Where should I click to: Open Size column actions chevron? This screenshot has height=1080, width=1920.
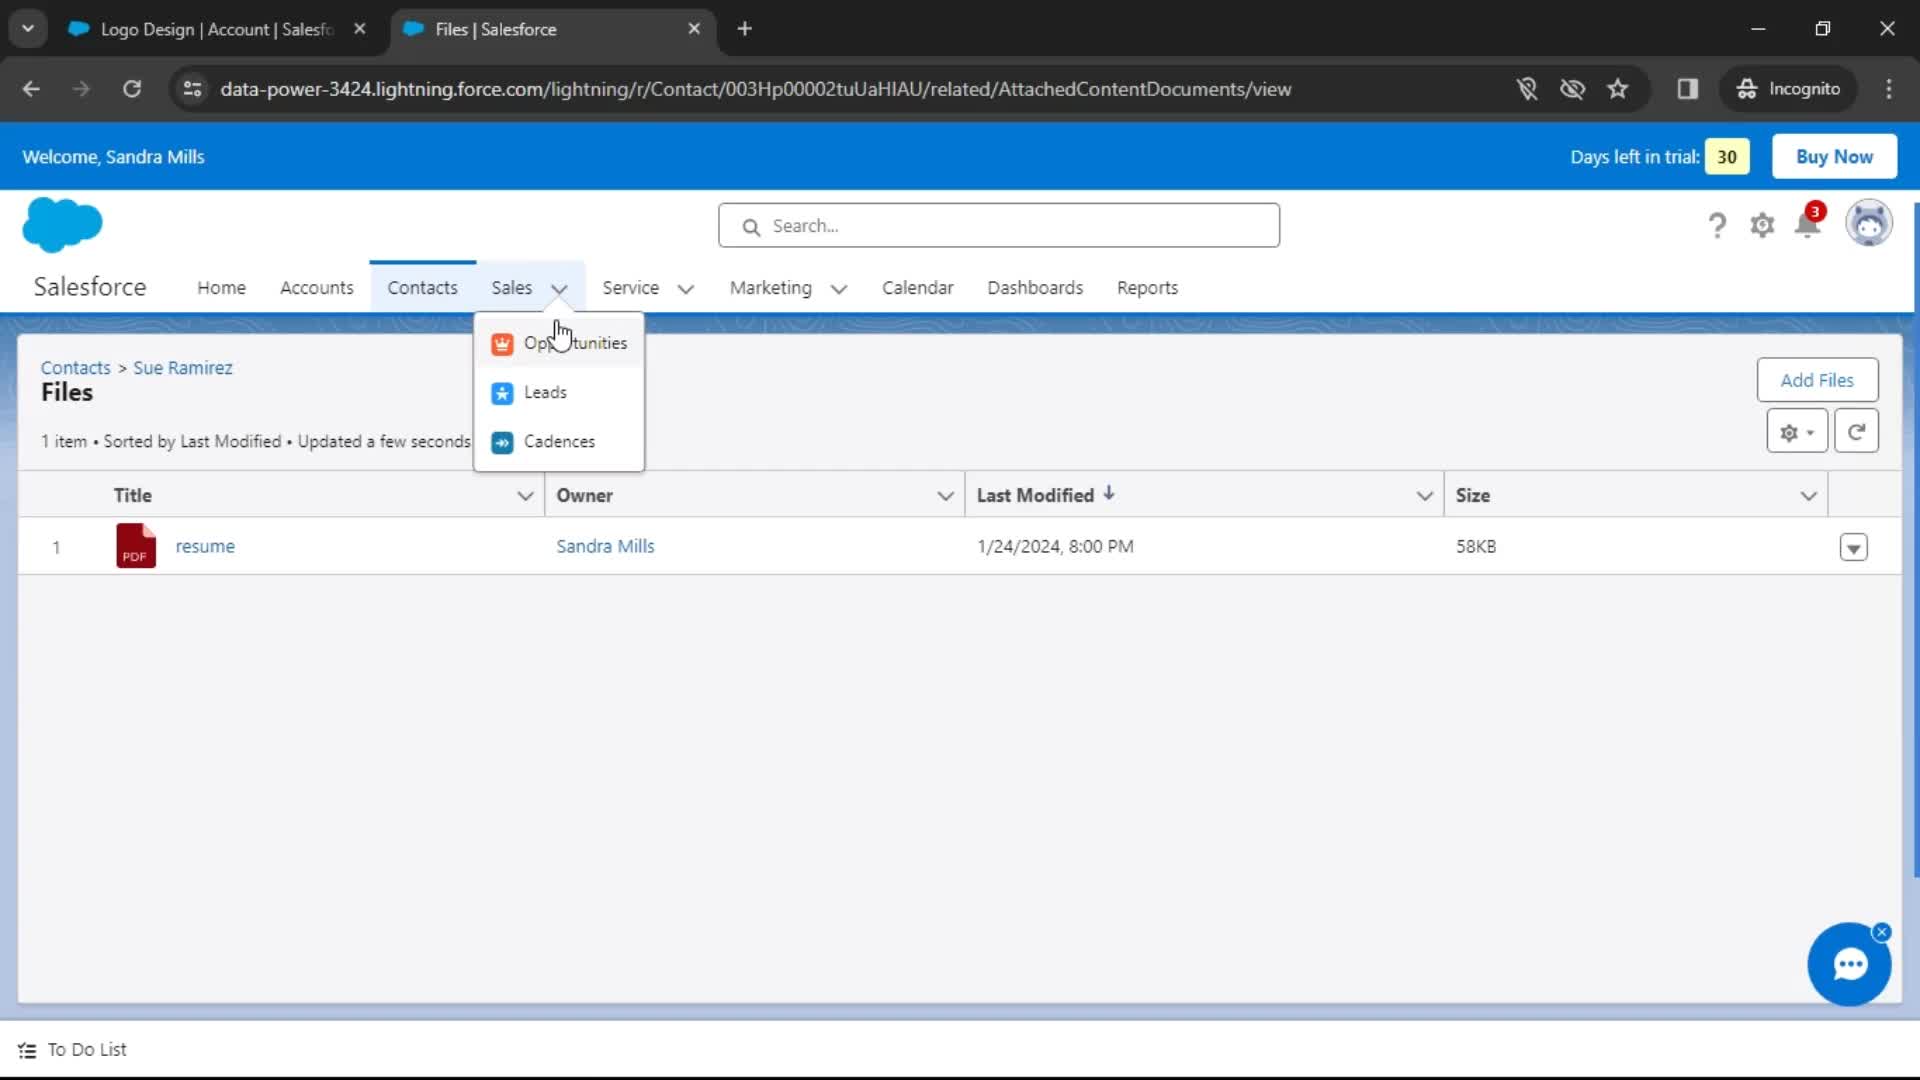(x=1808, y=496)
